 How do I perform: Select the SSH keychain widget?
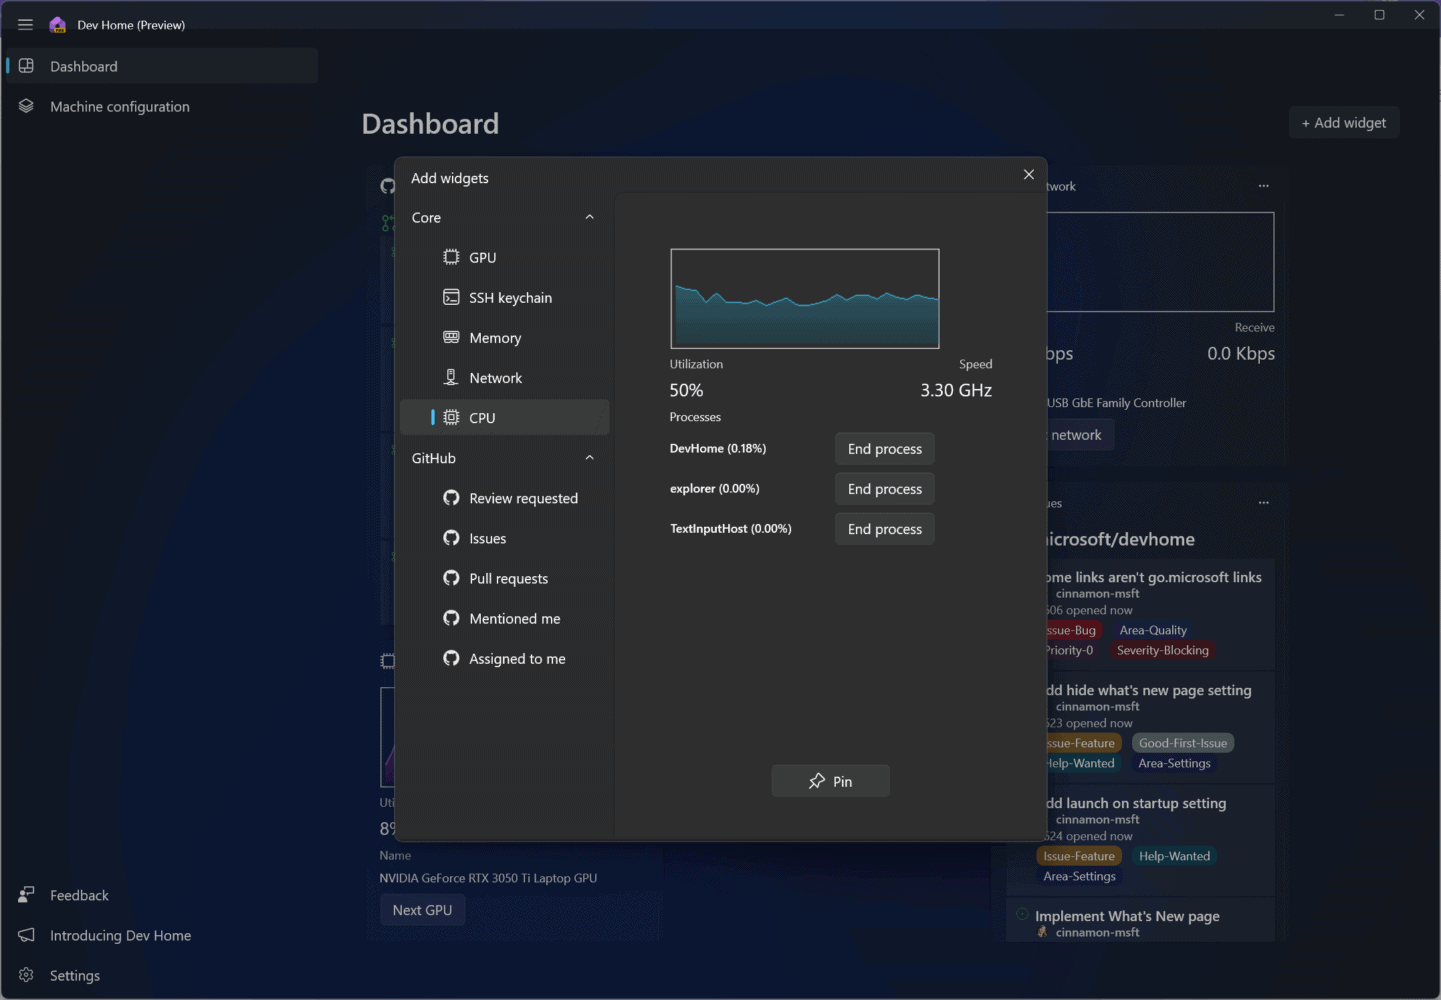point(504,297)
